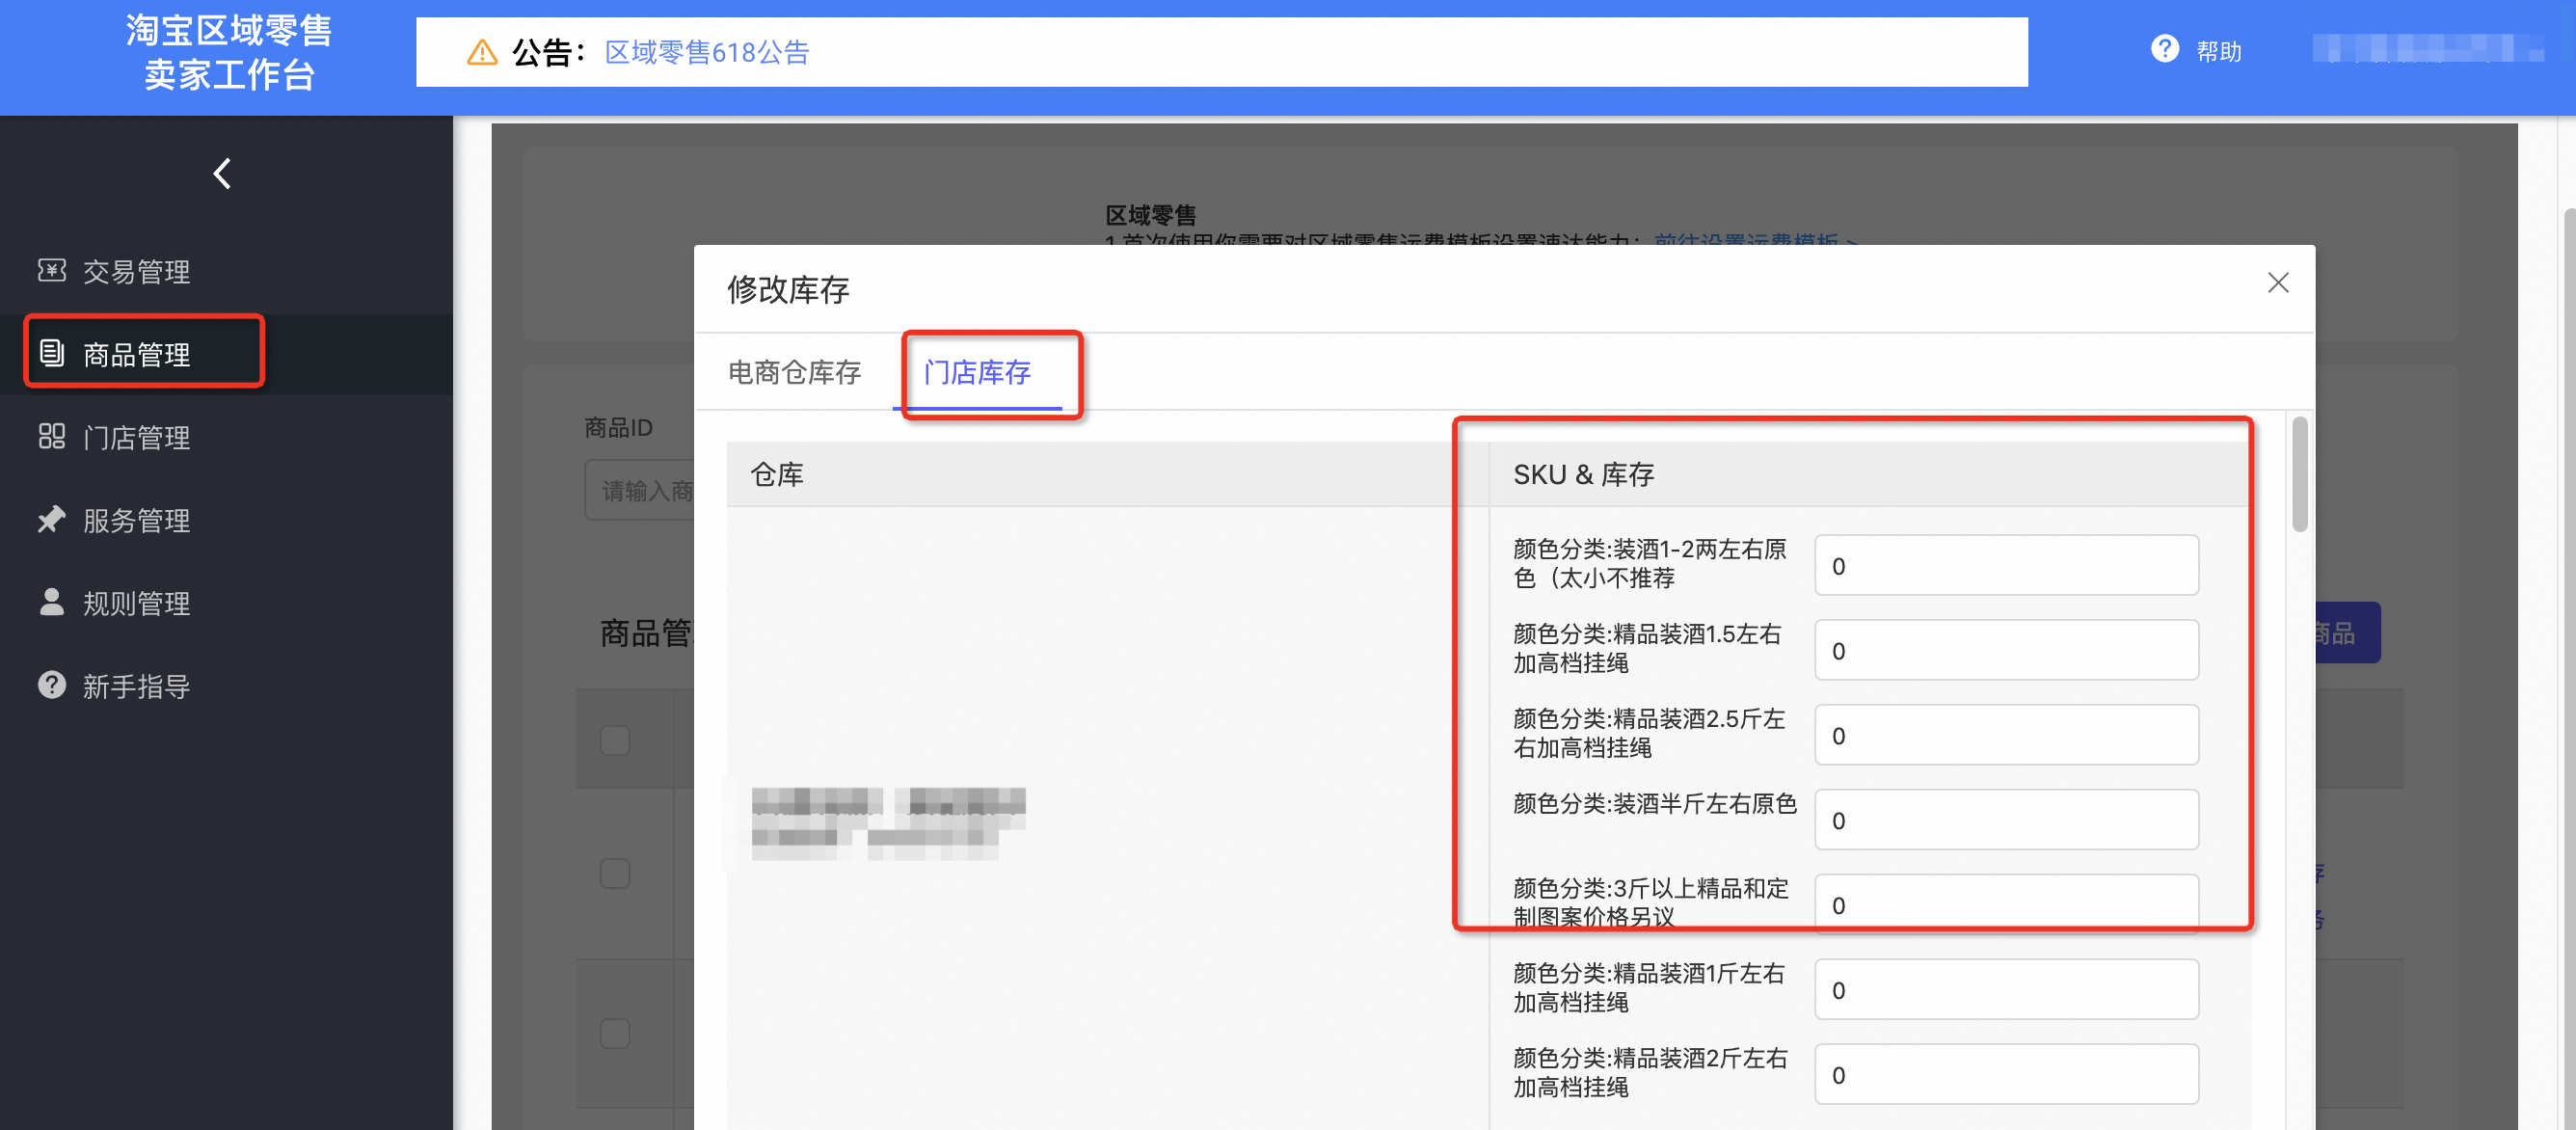Click label 颜色分类:3斤以上精品和定制图案价格另议
The image size is (2576, 1130).
1650,903
